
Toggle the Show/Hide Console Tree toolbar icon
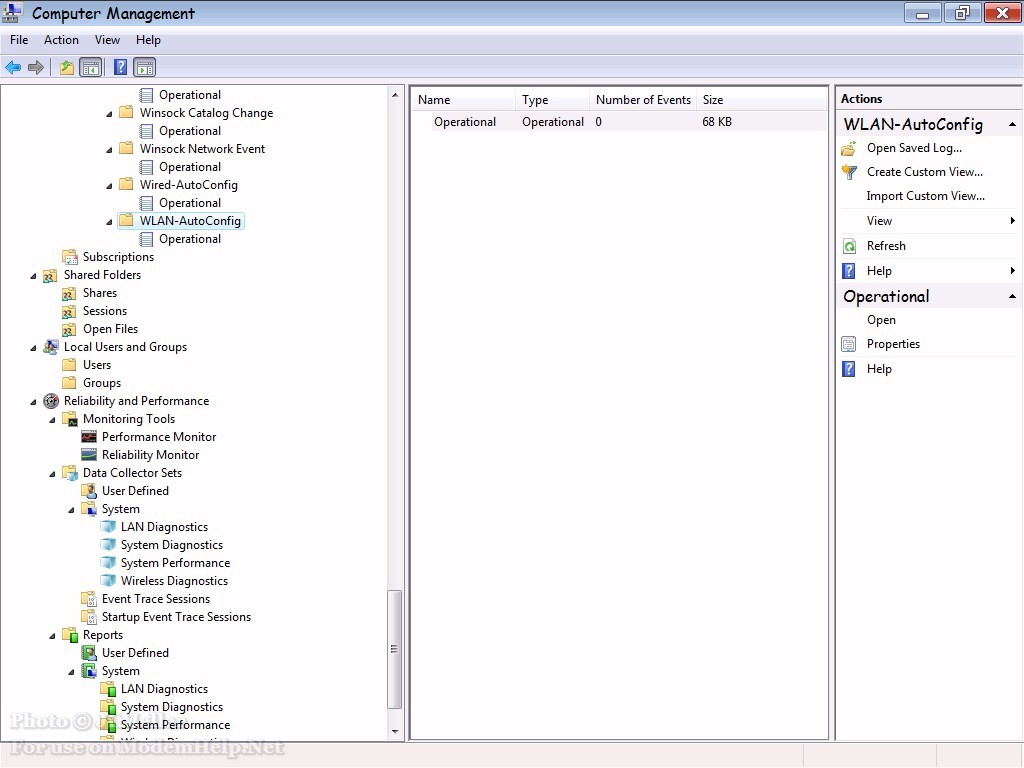[x=91, y=67]
